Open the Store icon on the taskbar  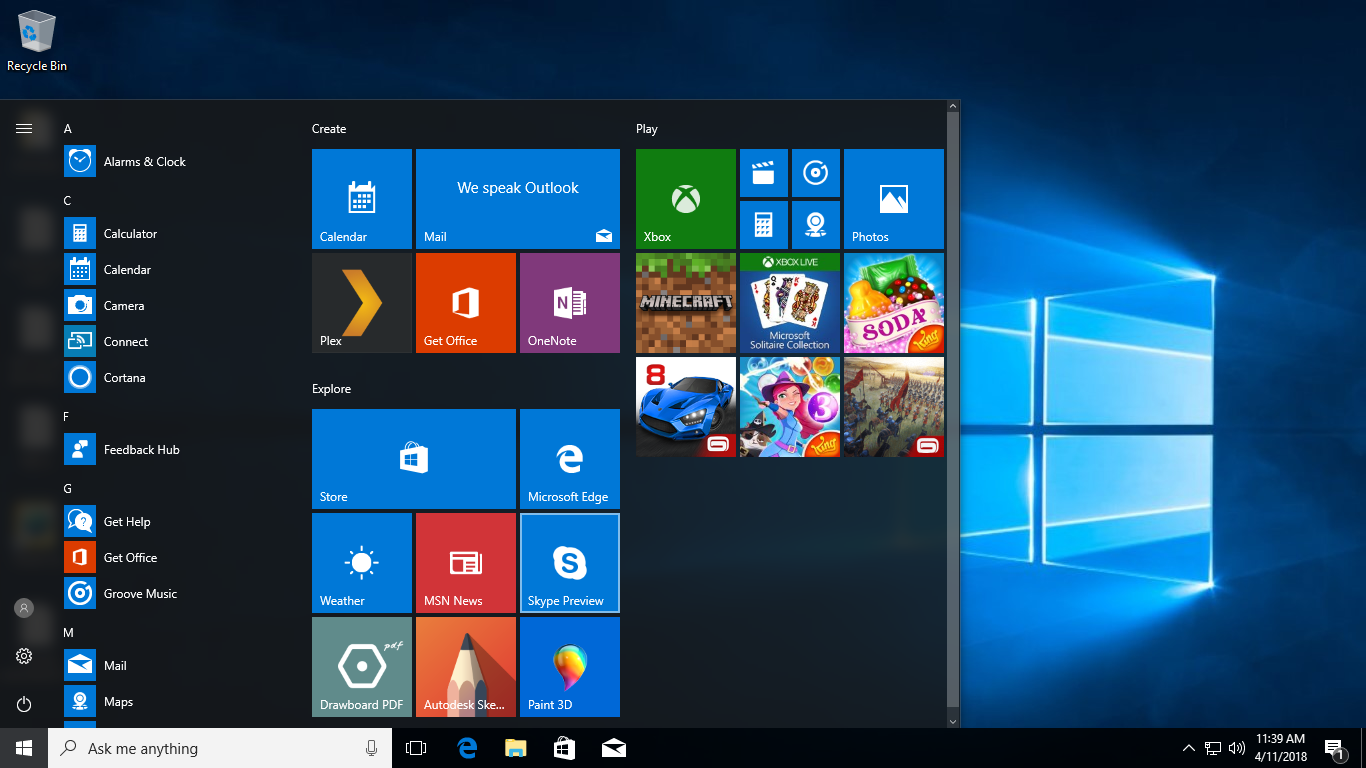click(x=565, y=748)
